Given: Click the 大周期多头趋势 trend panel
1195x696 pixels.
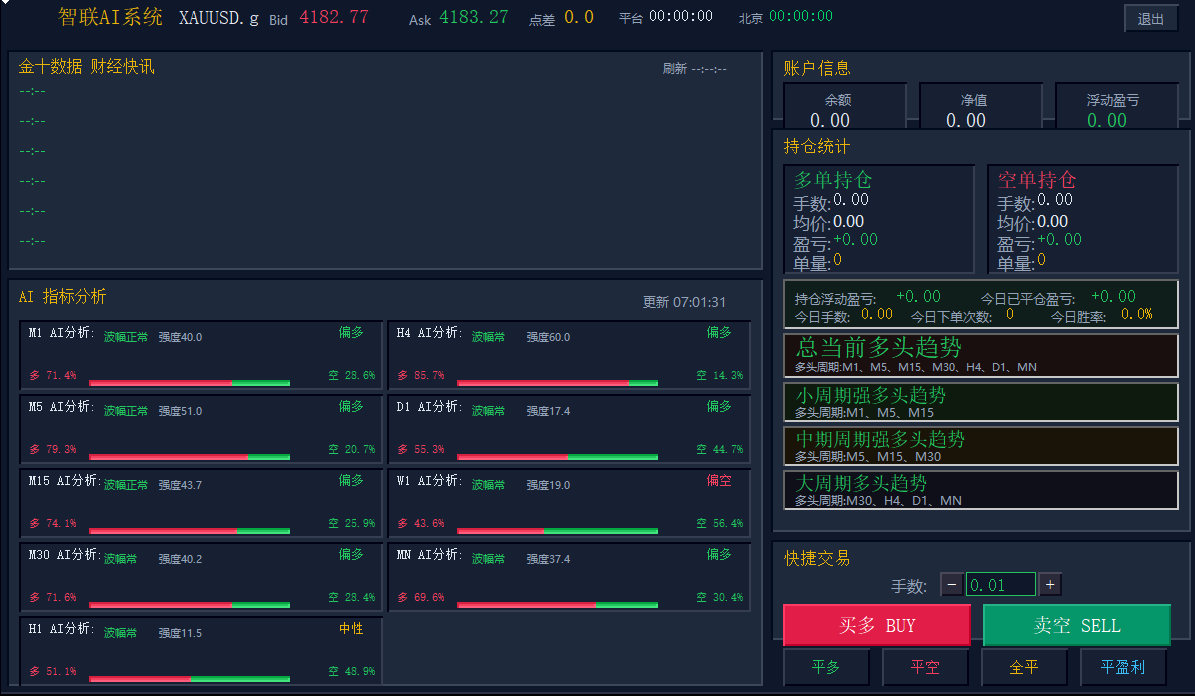Looking at the screenshot, I should coord(981,489).
